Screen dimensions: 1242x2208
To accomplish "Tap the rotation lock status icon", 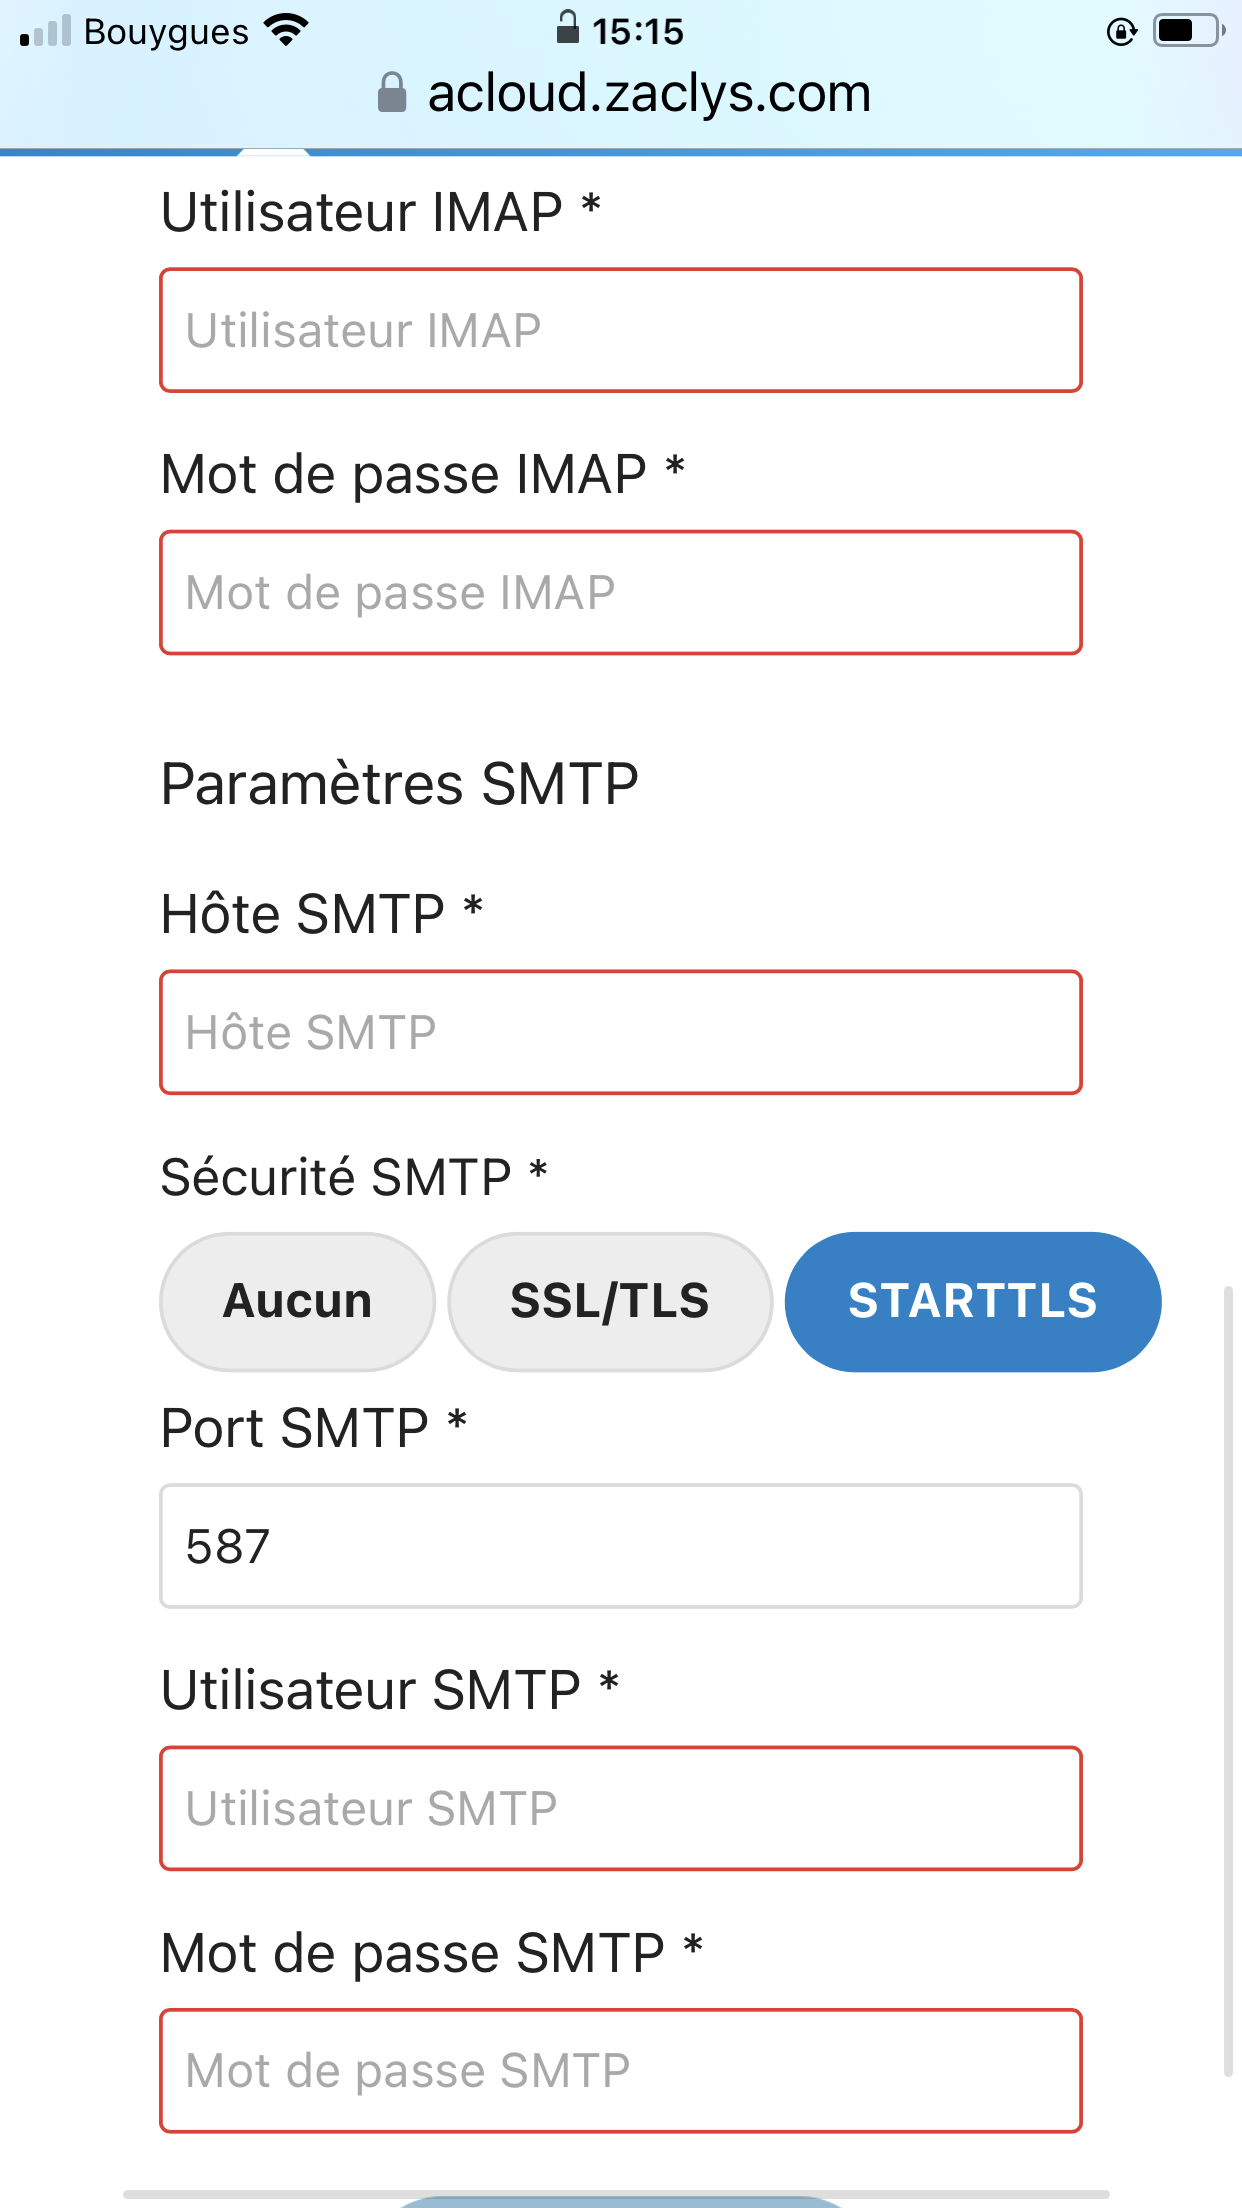I will tap(1122, 32).
